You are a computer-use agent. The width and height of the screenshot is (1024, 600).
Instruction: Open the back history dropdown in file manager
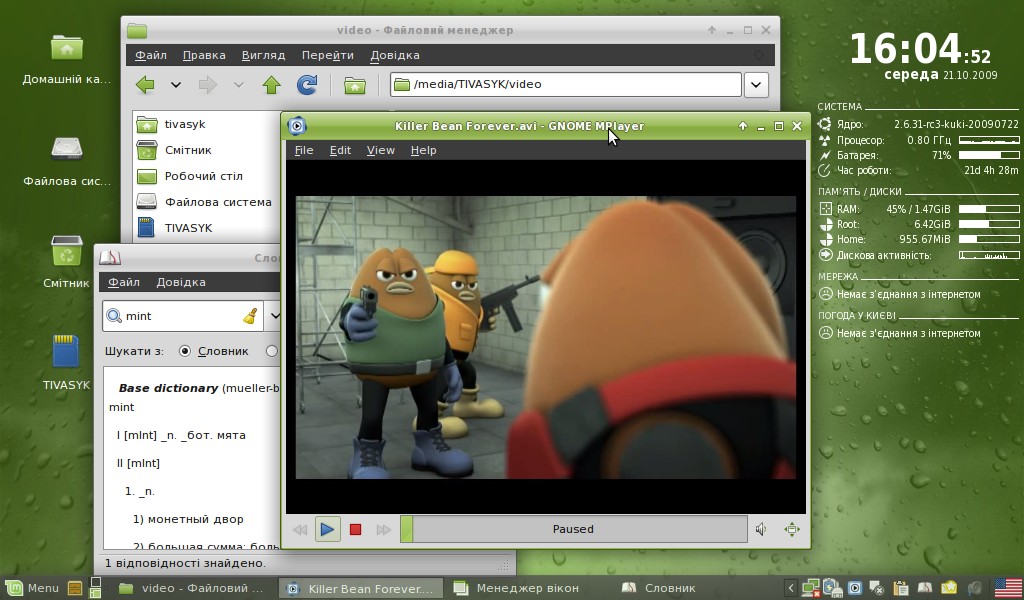click(176, 84)
